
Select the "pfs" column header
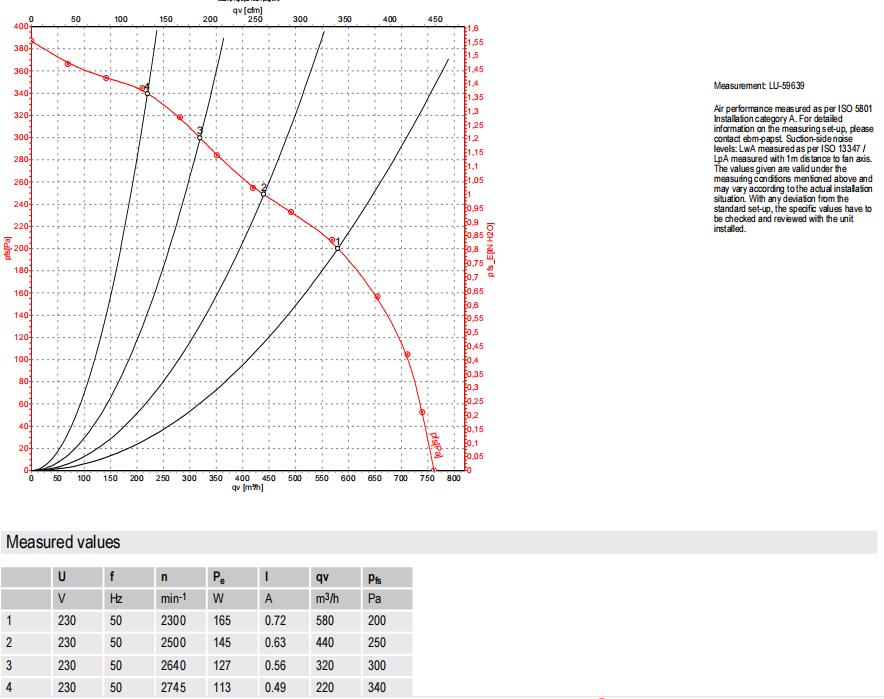(x=376, y=577)
